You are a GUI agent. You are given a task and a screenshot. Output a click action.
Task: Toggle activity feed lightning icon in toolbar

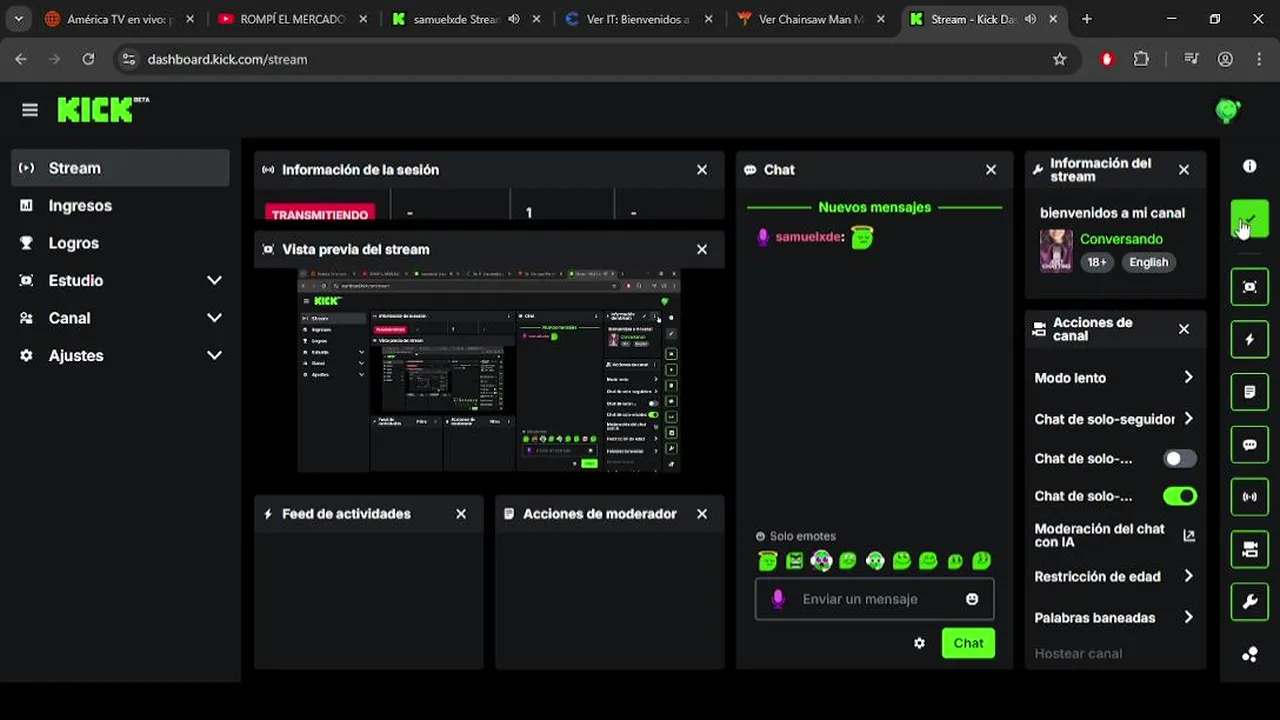(1249, 340)
